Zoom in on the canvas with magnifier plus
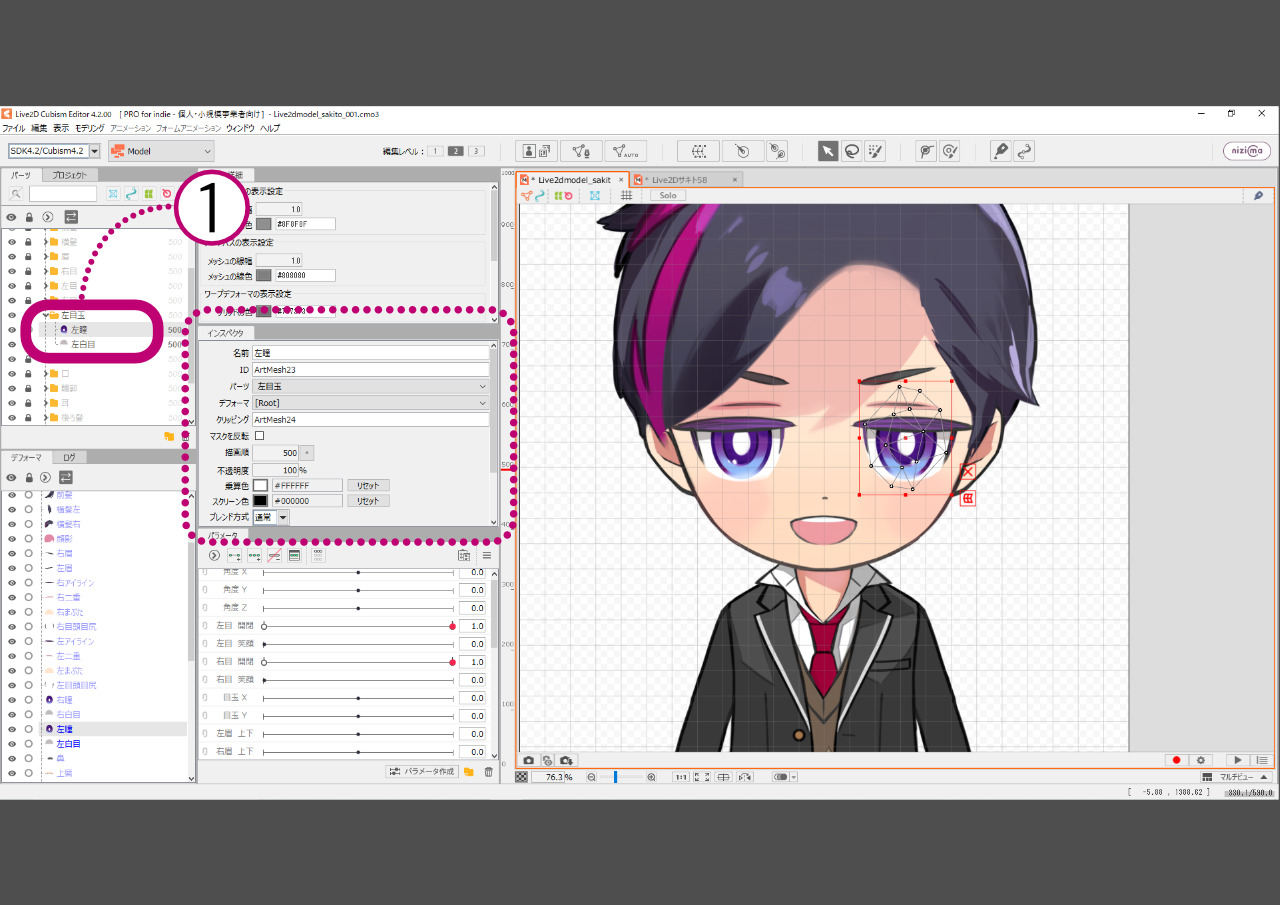This screenshot has height=905, width=1280. (x=651, y=777)
